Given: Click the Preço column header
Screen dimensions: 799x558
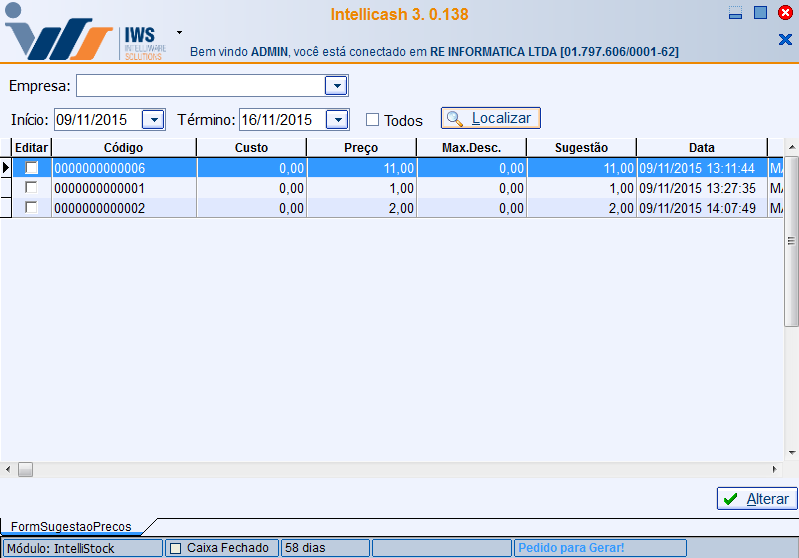Looking at the screenshot, I should click(x=361, y=148).
